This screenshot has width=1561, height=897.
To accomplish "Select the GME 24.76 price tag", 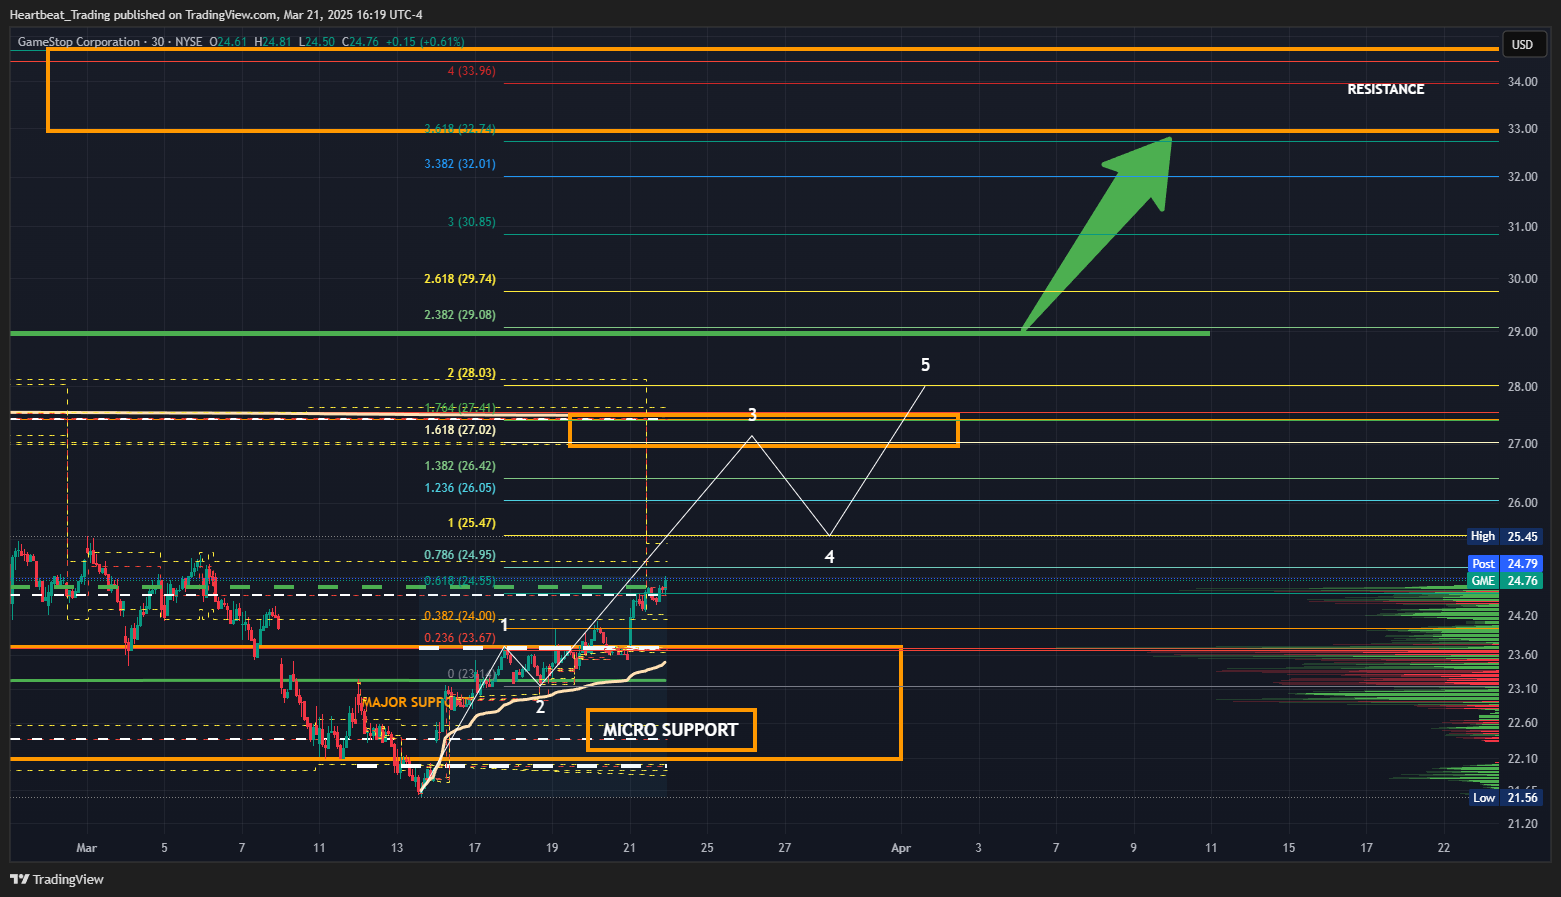I will [1505, 581].
